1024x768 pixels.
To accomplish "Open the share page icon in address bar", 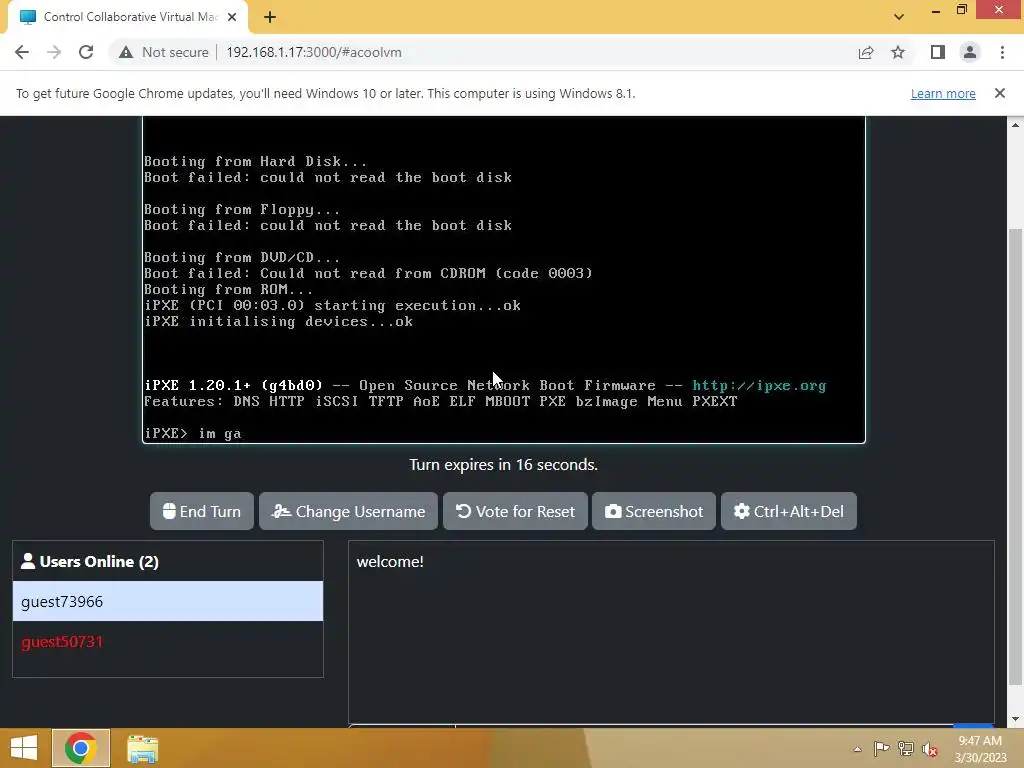I will click(x=866, y=52).
